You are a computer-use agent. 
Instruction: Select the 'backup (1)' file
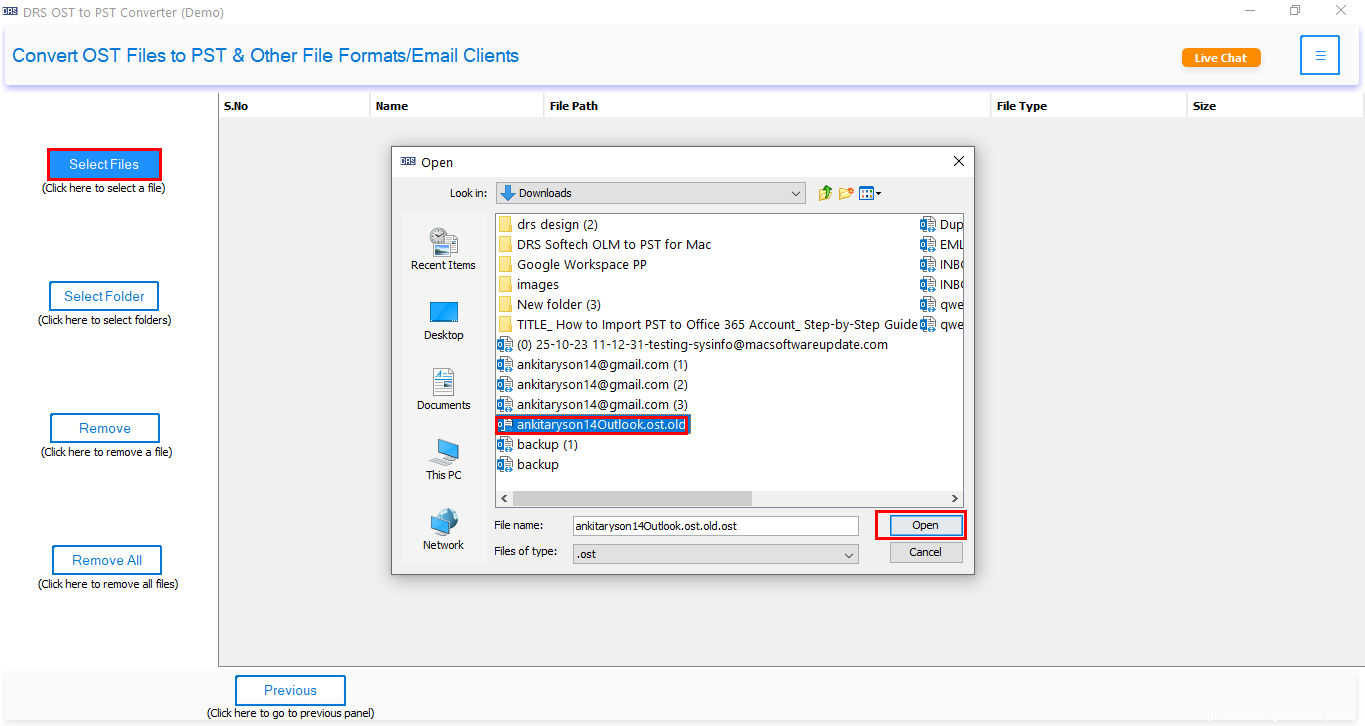tap(538, 444)
